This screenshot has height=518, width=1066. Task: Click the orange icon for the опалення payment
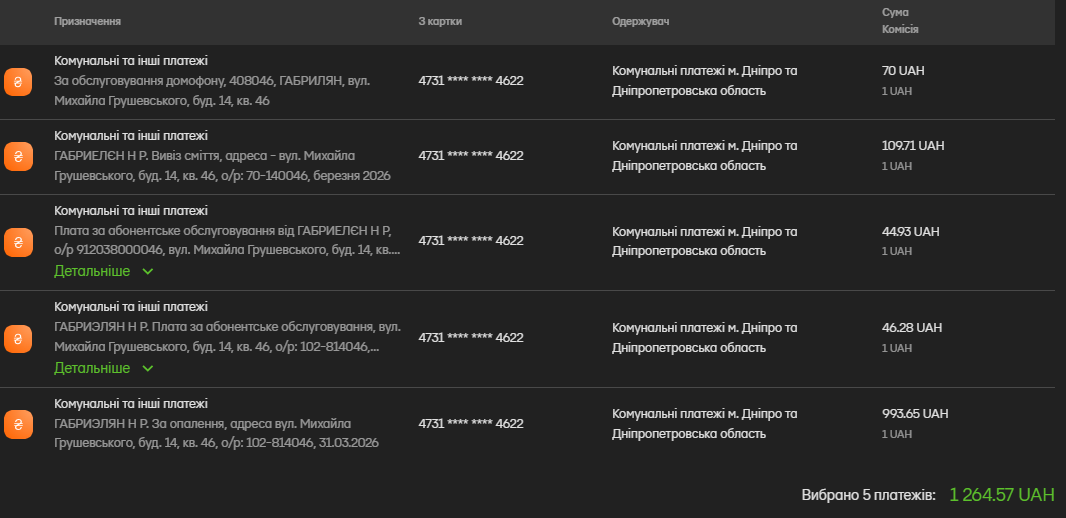pos(18,424)
